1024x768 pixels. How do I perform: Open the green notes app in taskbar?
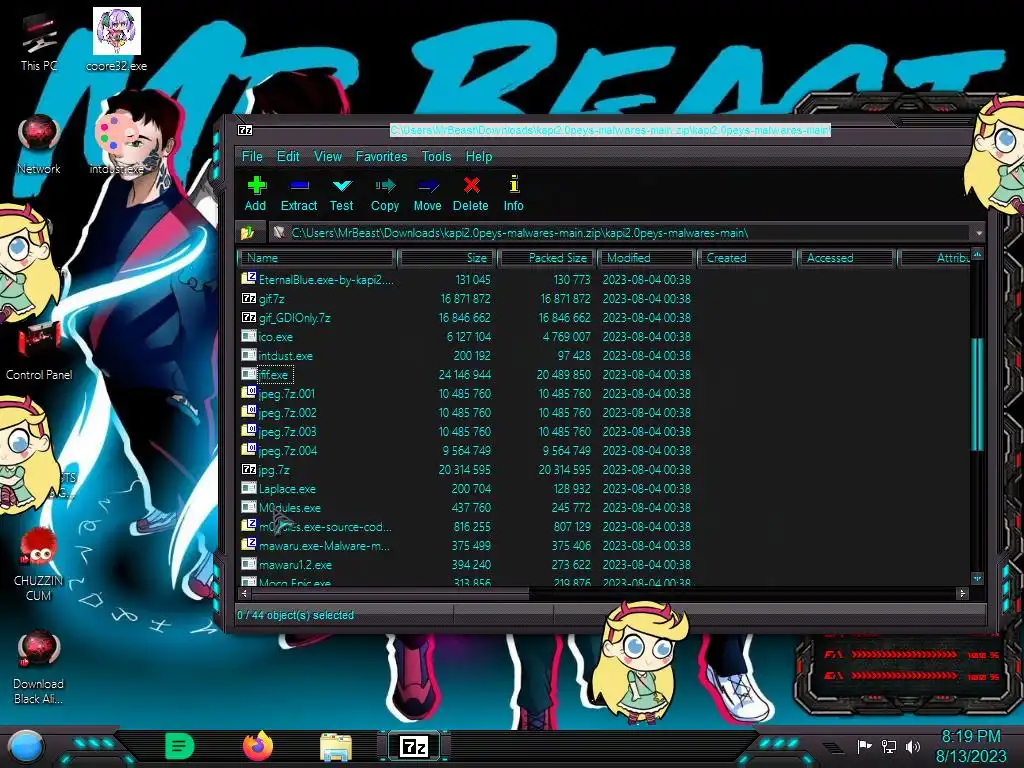(x=180, y=746)
